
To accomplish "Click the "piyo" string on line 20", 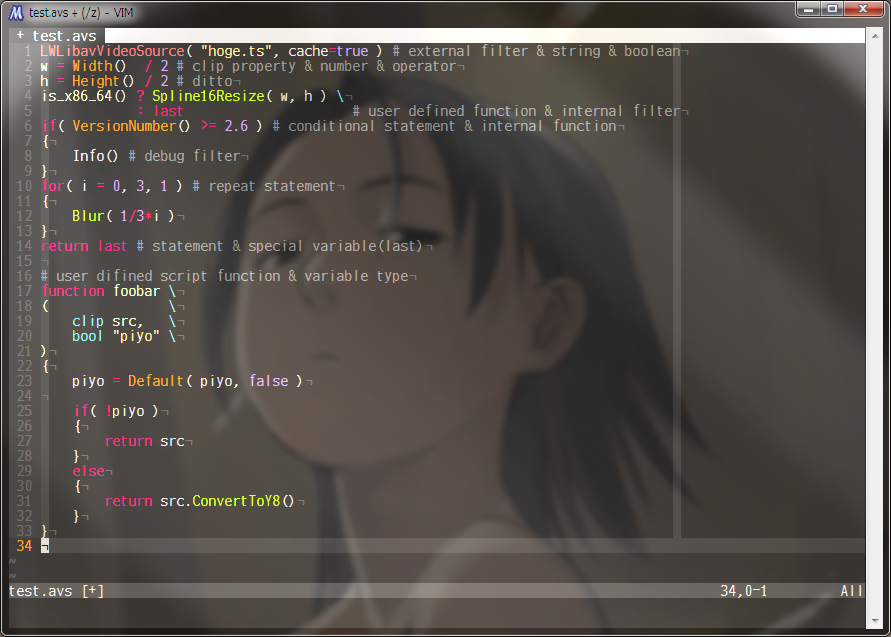I will 136,336.
